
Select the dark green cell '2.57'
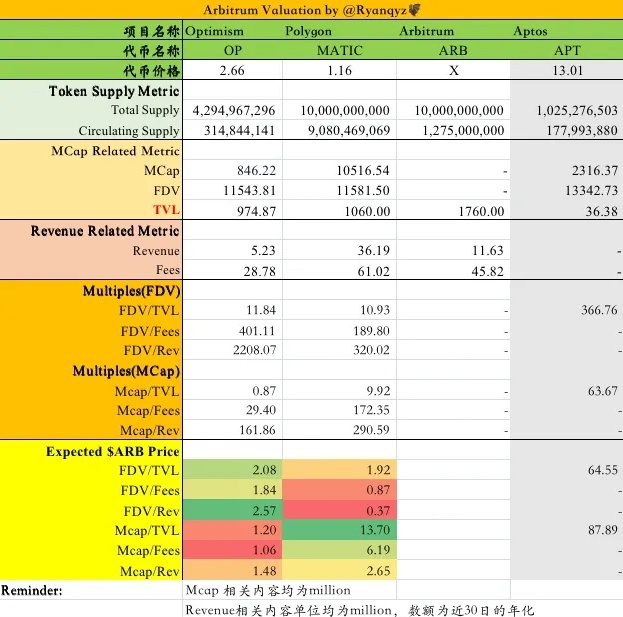click(x=232, y=510)
